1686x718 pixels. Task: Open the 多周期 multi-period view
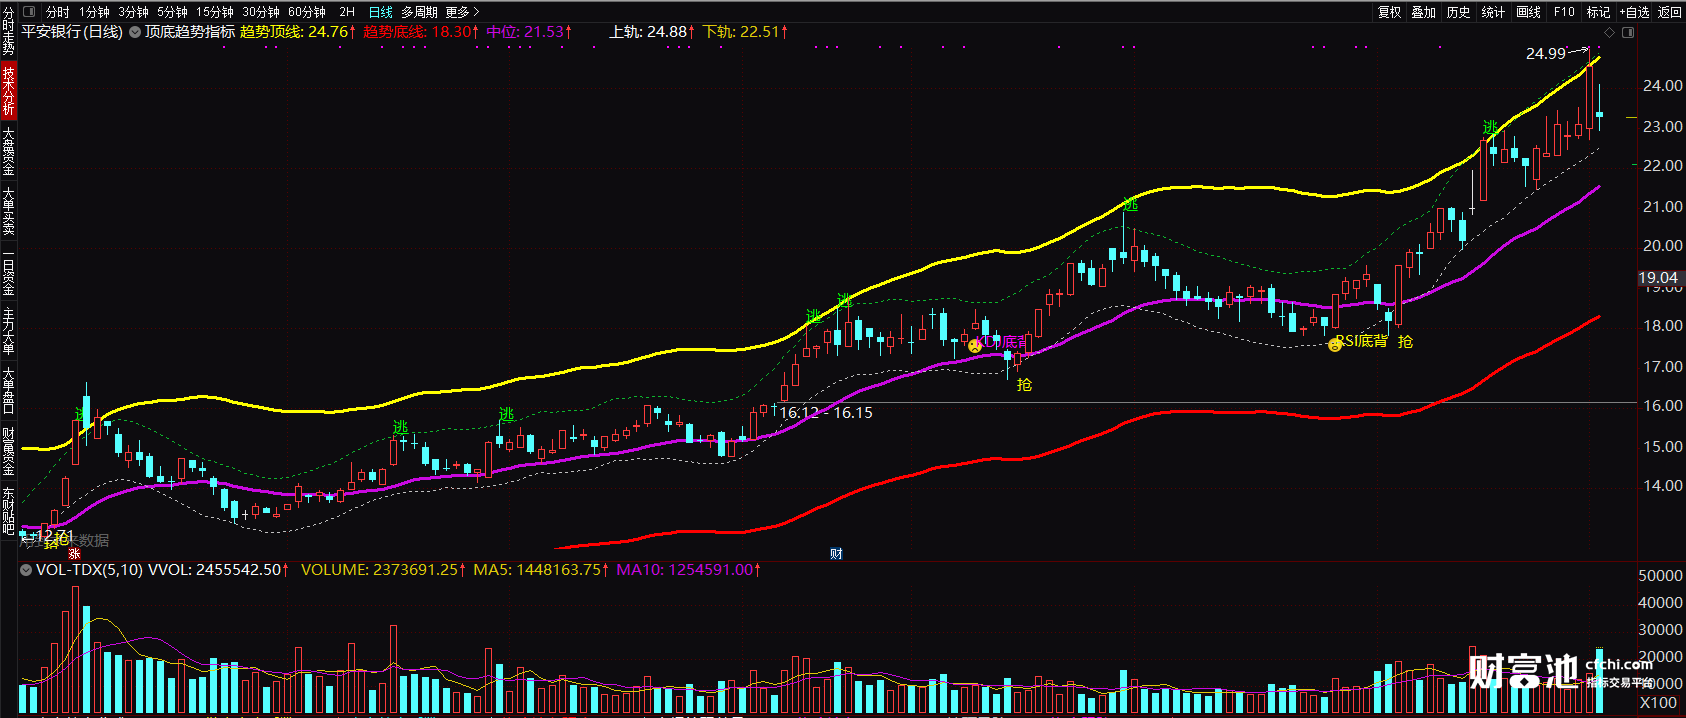(419, 12)
